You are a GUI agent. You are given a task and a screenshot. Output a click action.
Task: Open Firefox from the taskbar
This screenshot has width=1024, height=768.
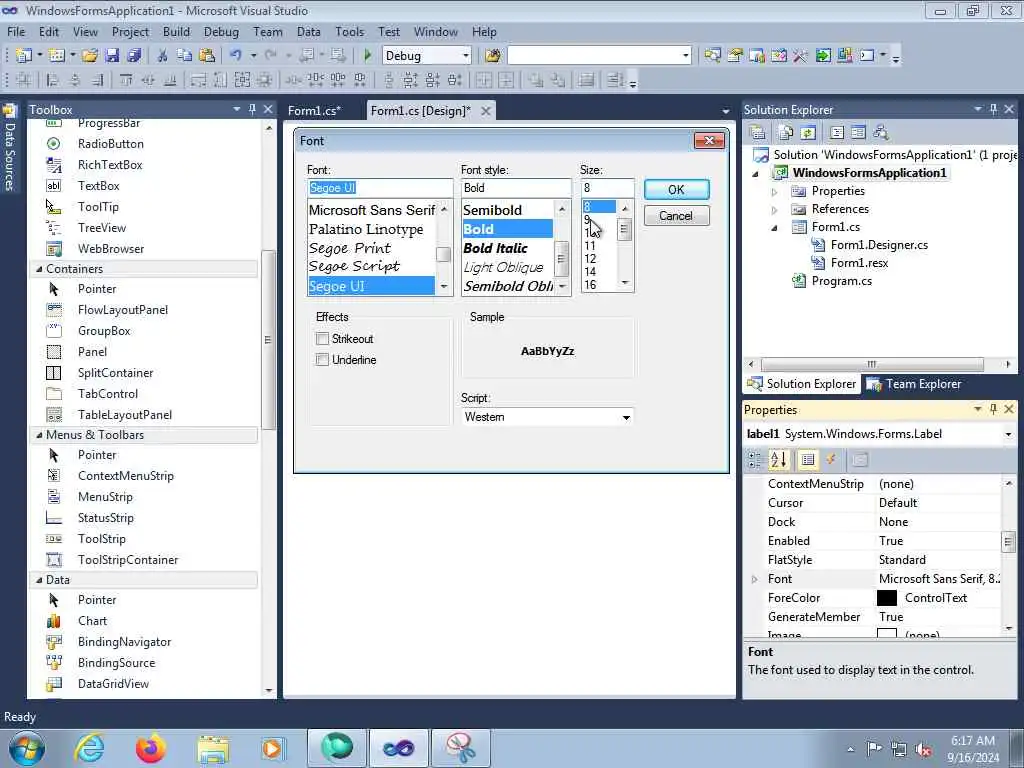(151, 748)
